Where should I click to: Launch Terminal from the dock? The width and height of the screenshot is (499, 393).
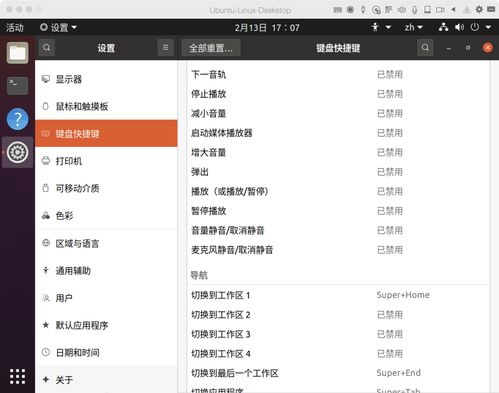pyautogui.click(x=17, y=85)
